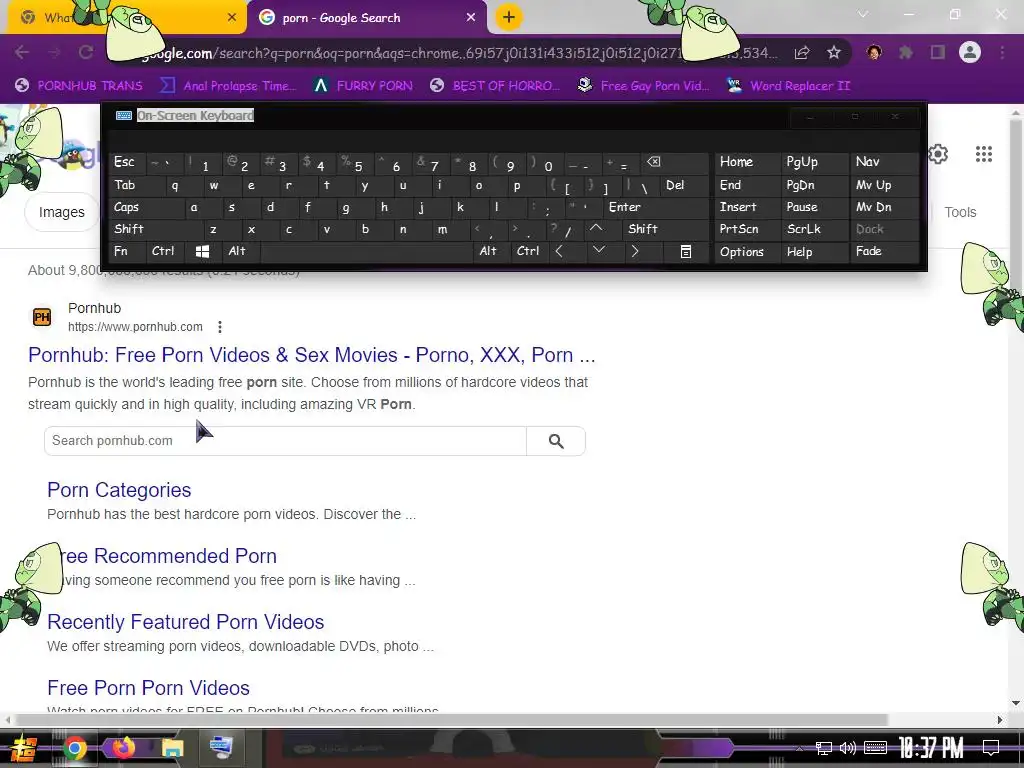Open the Start button on taskbar
The width and height of the screenshot is (1024, 768).
pyautogui.click(x=24, y=748)
